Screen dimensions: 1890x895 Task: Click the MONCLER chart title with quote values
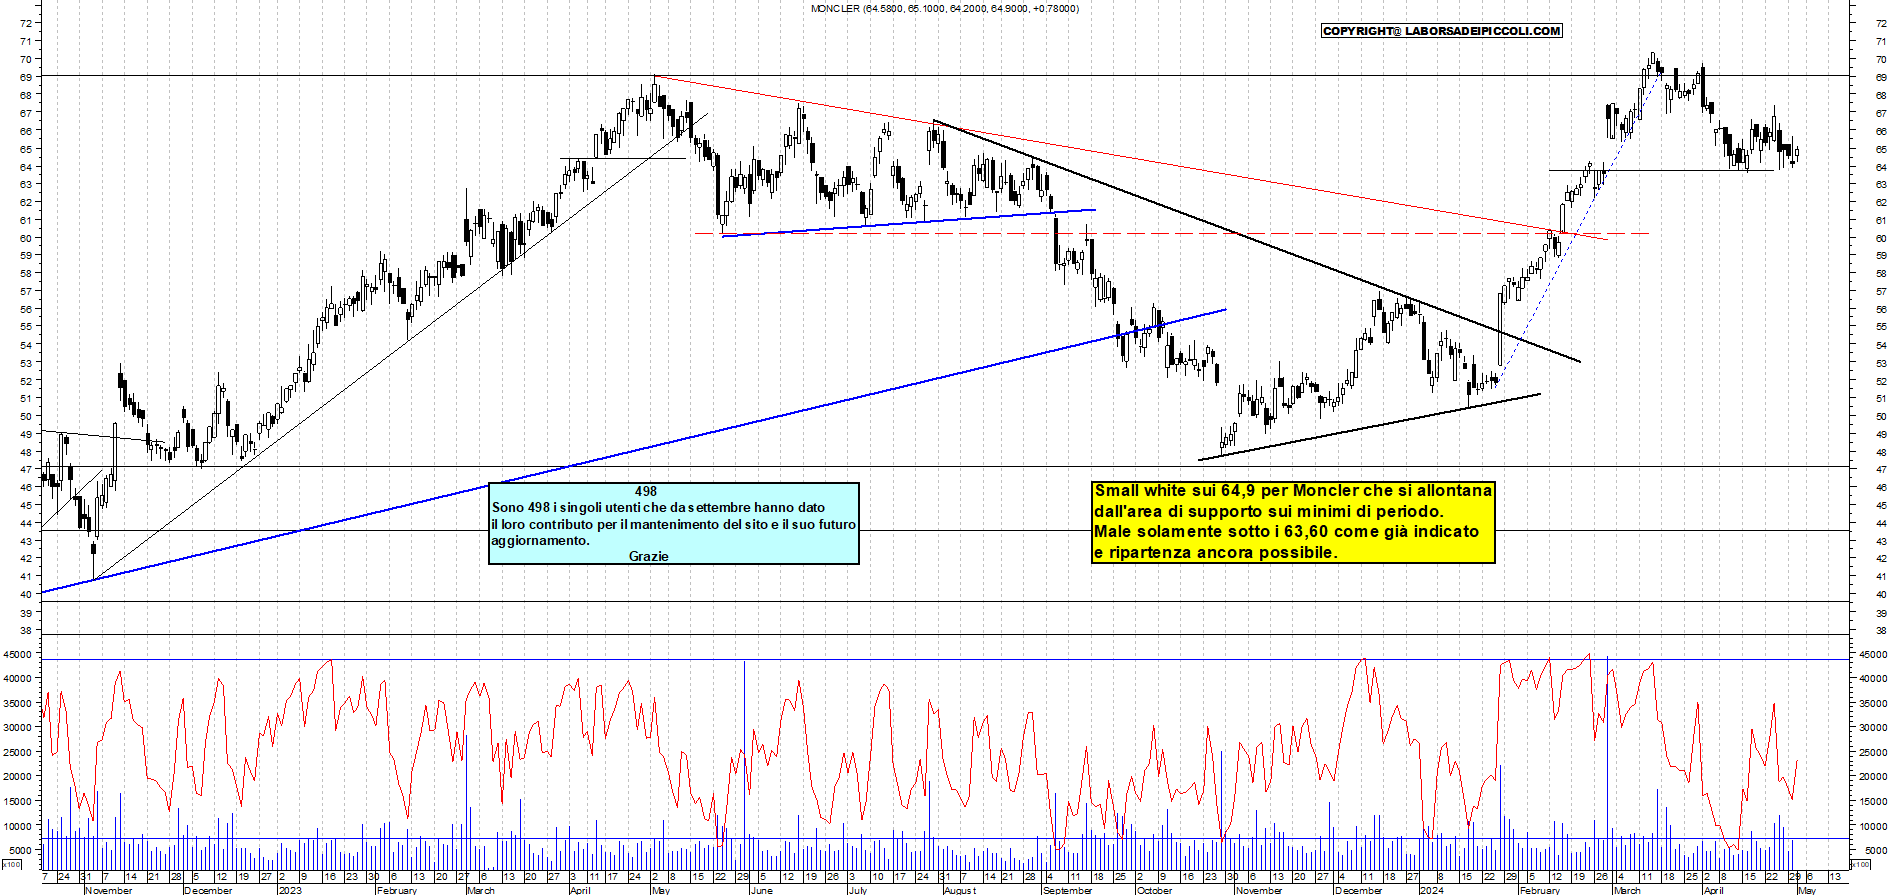pyautogui.click(x=944, y=8)
